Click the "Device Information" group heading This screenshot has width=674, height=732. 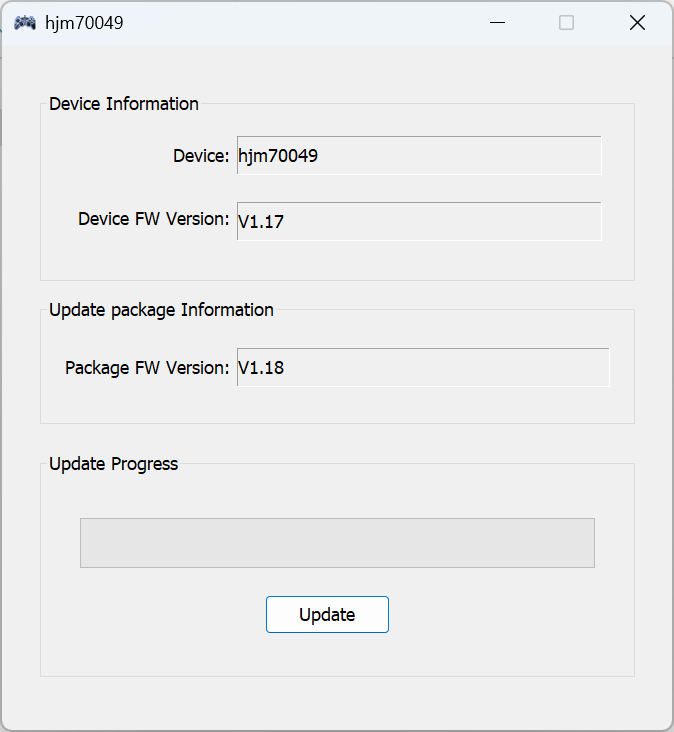124,104
